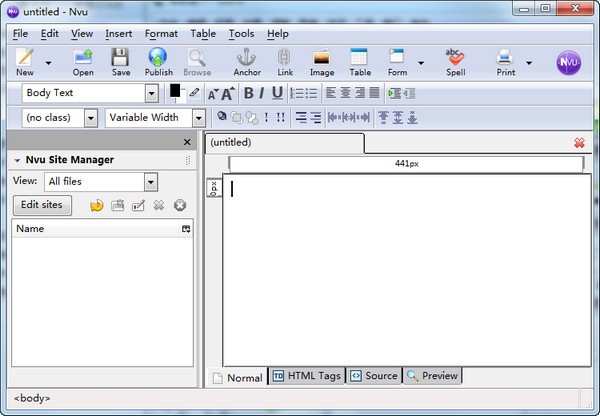The image size is (600, 416).
Task: Switch to the Preview tab
Action: pos(432,376)
